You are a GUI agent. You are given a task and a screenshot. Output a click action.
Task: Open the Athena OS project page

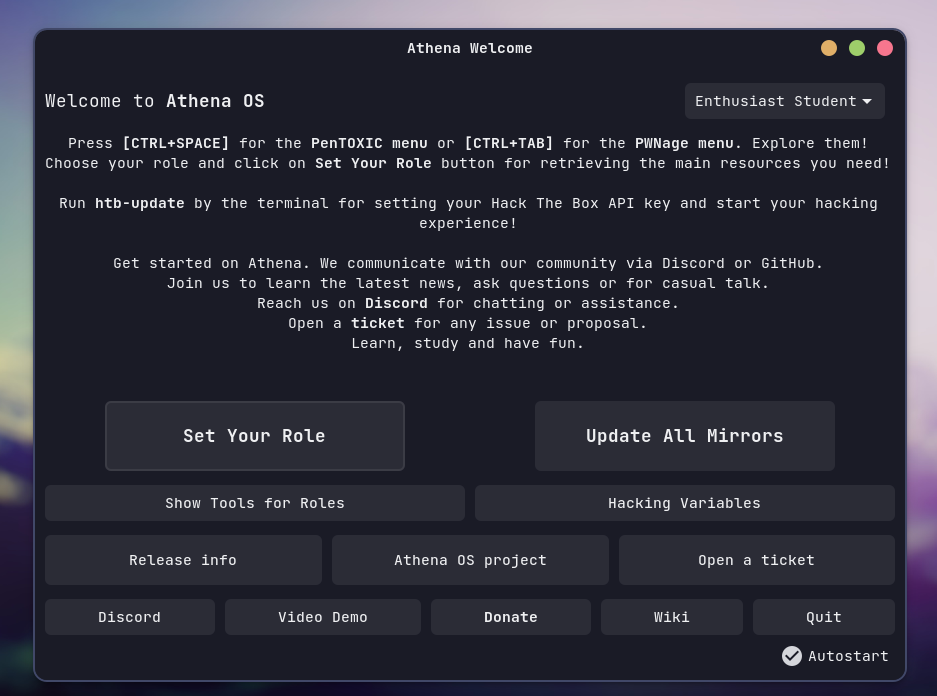470,560
